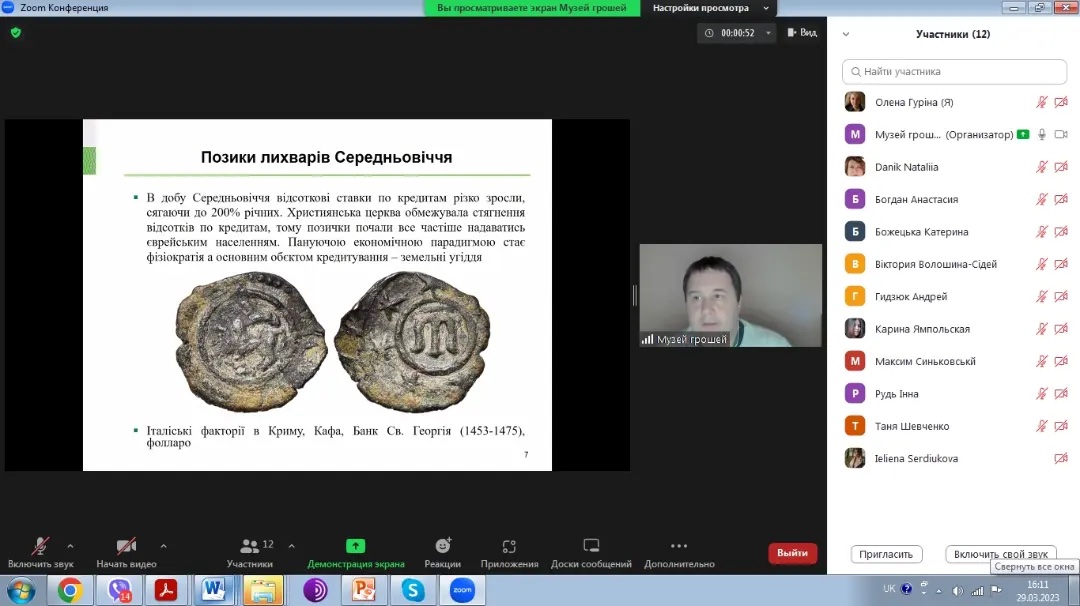This screenshot has width=1080, height=606.
Task: Expand audio options arrow next to microphone
Action: 70,546
